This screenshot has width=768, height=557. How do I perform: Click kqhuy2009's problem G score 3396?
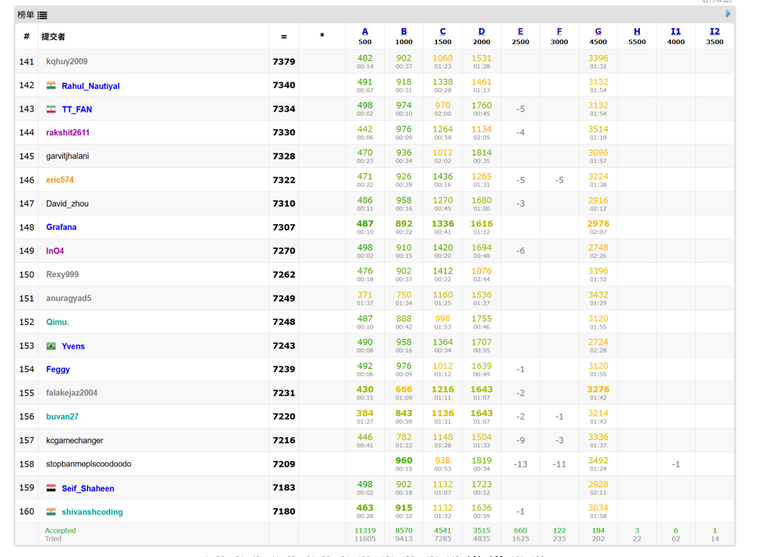598,59
